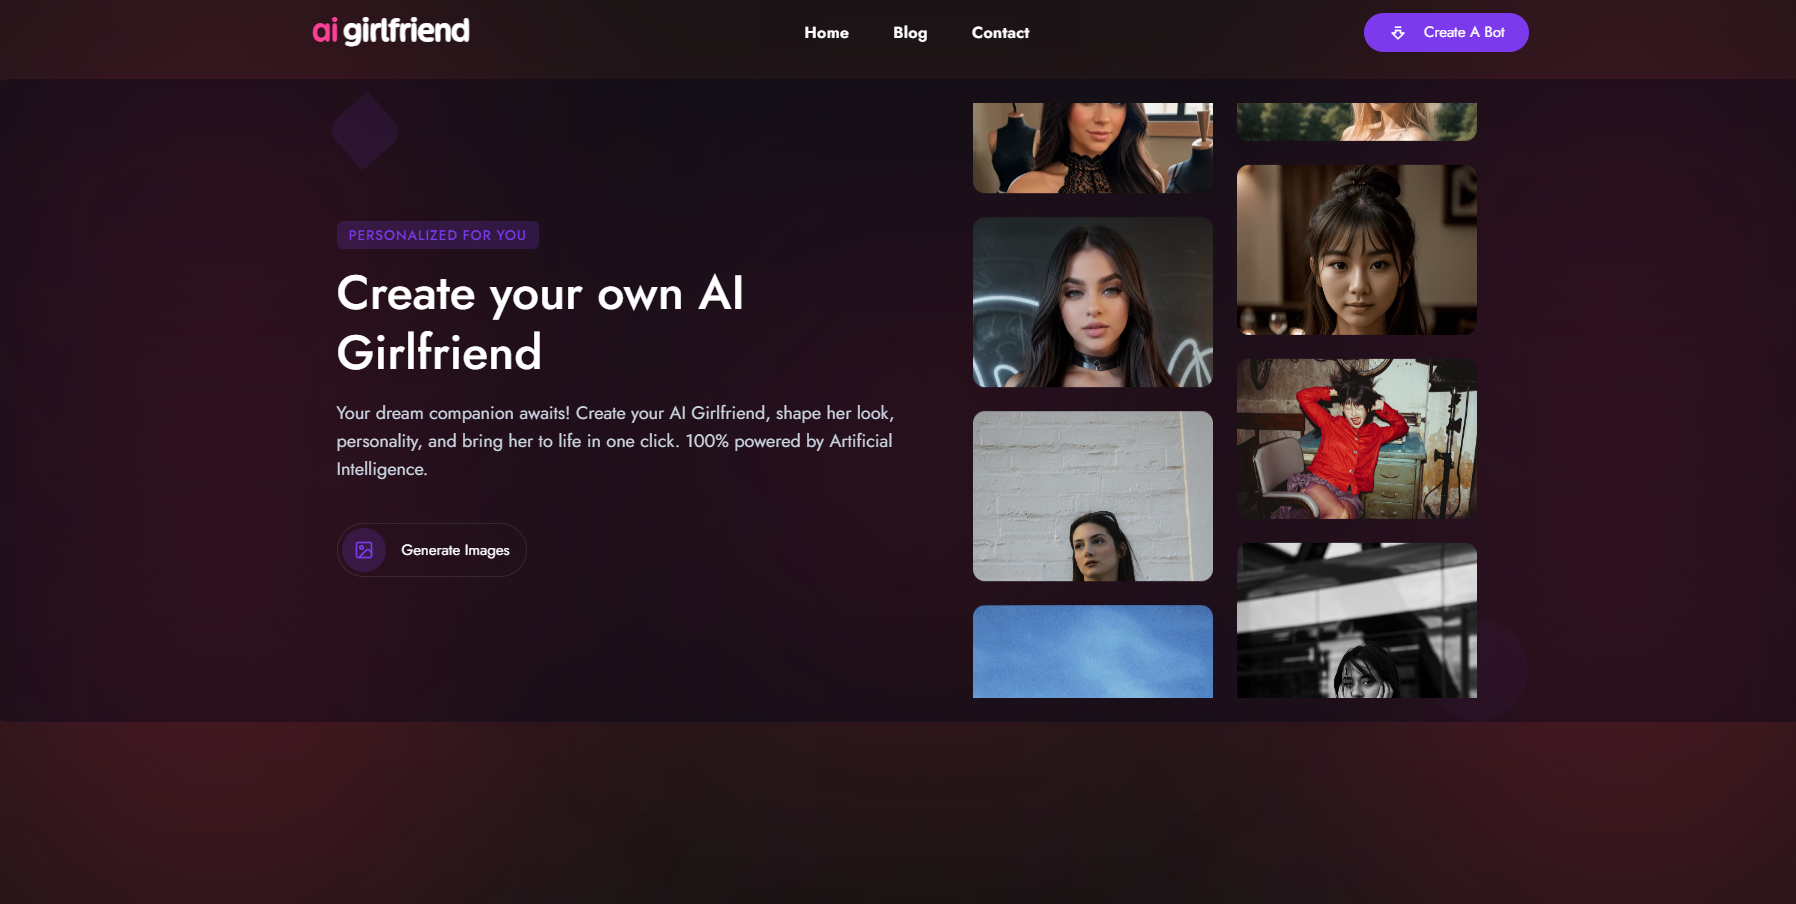The width and height of the screenshot is (1796, 904).
Task: Select the Personalized For You badge
Action: click(437, 235)
